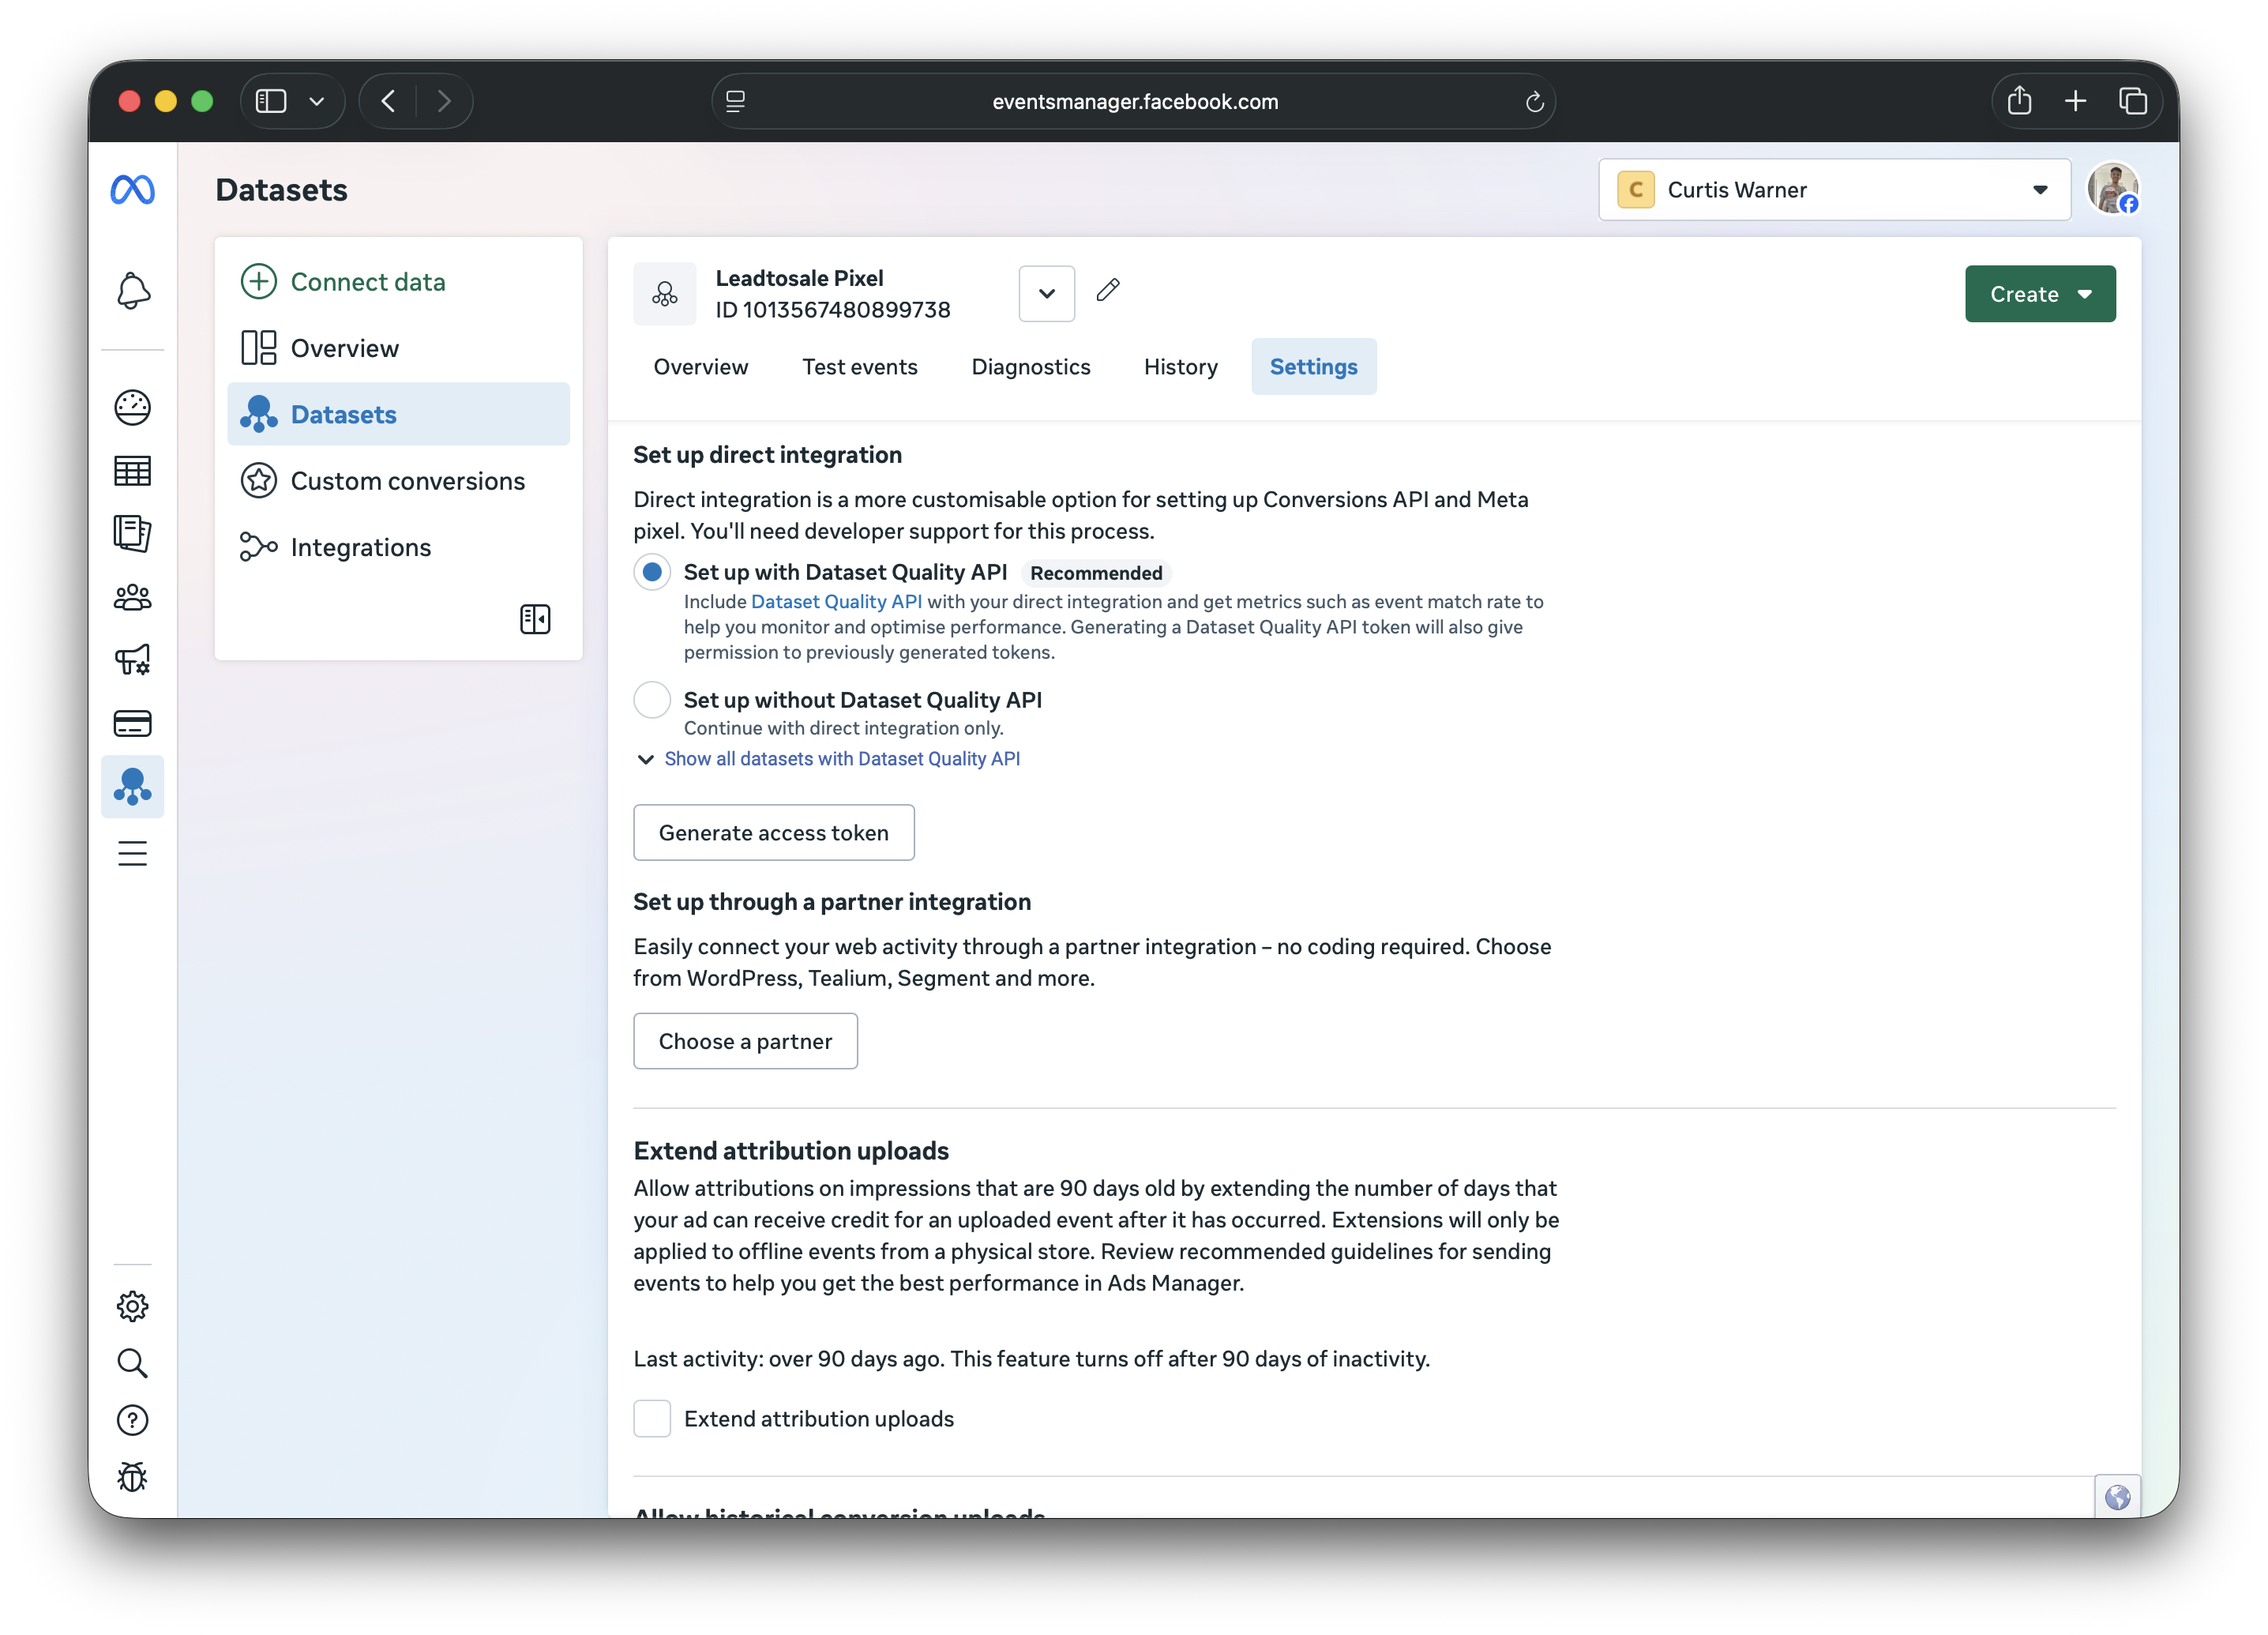Viewport: 2268px width, 1635px height.
Task: Collapse the Datasets side panel
Action: tap(535, 619)
